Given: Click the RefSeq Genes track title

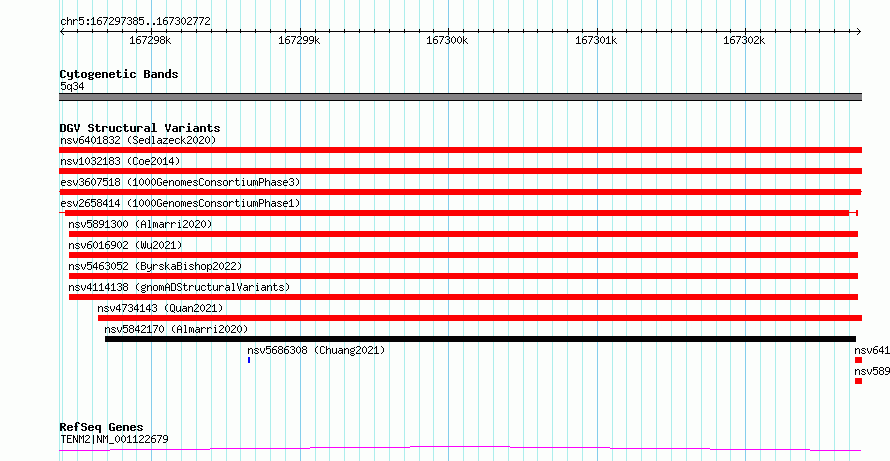Looking at the screenshot, I should [101, 427].
